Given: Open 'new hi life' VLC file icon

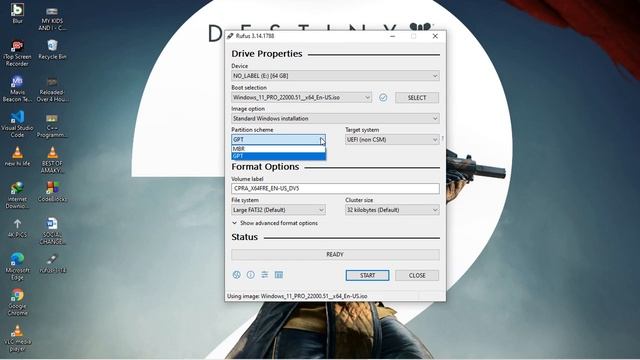Looking at the screenshot, I should tap(17, 157).
